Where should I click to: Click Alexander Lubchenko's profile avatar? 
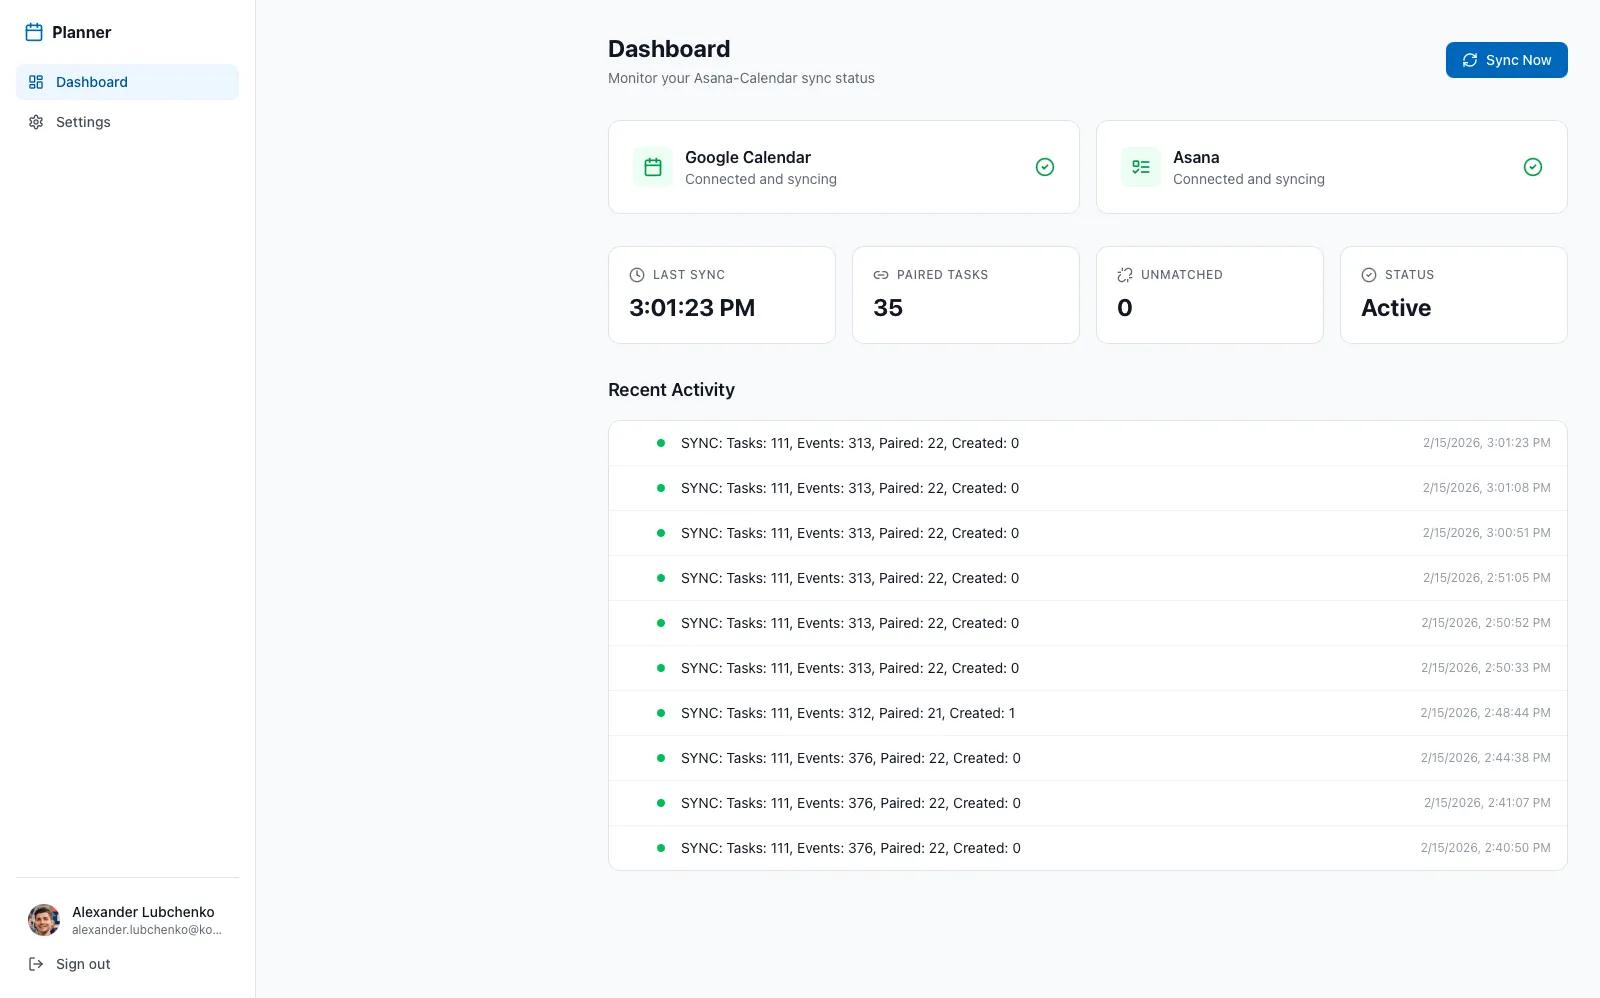44,920
